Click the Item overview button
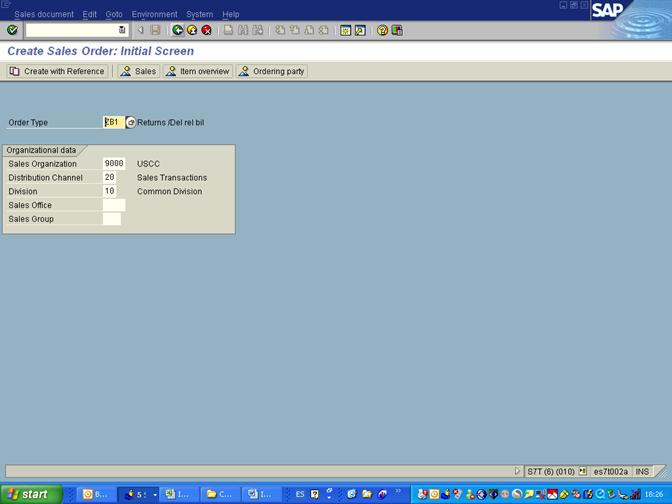672x504 pixels. (198, 71)
